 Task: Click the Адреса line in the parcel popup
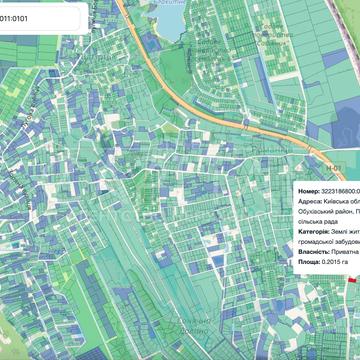pyautogui.click(x=329, y=212)
